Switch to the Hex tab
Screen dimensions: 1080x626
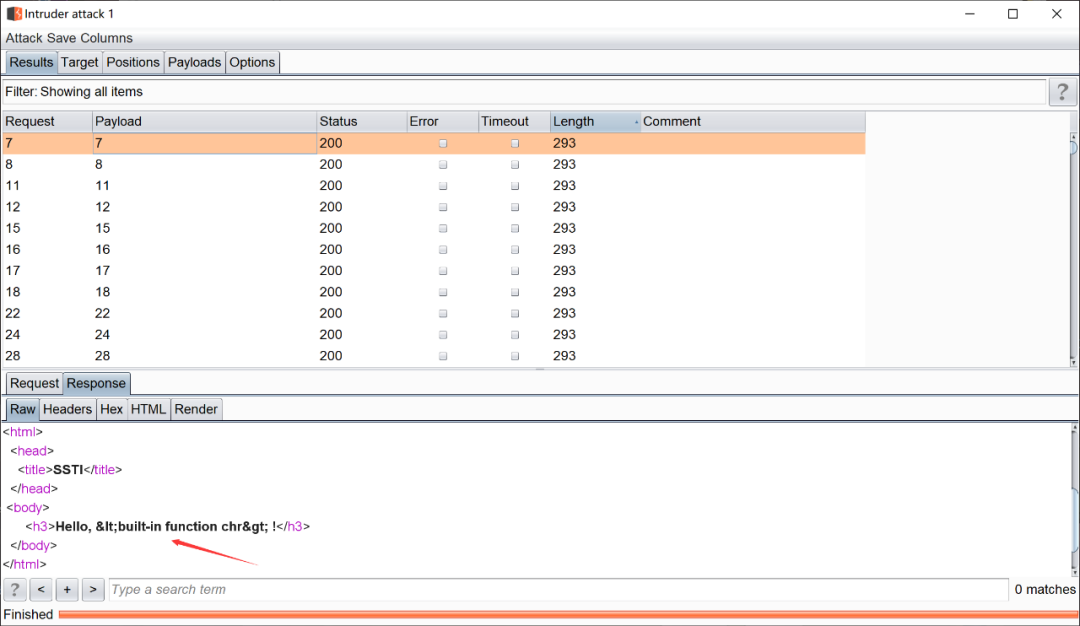coord(111,408)
